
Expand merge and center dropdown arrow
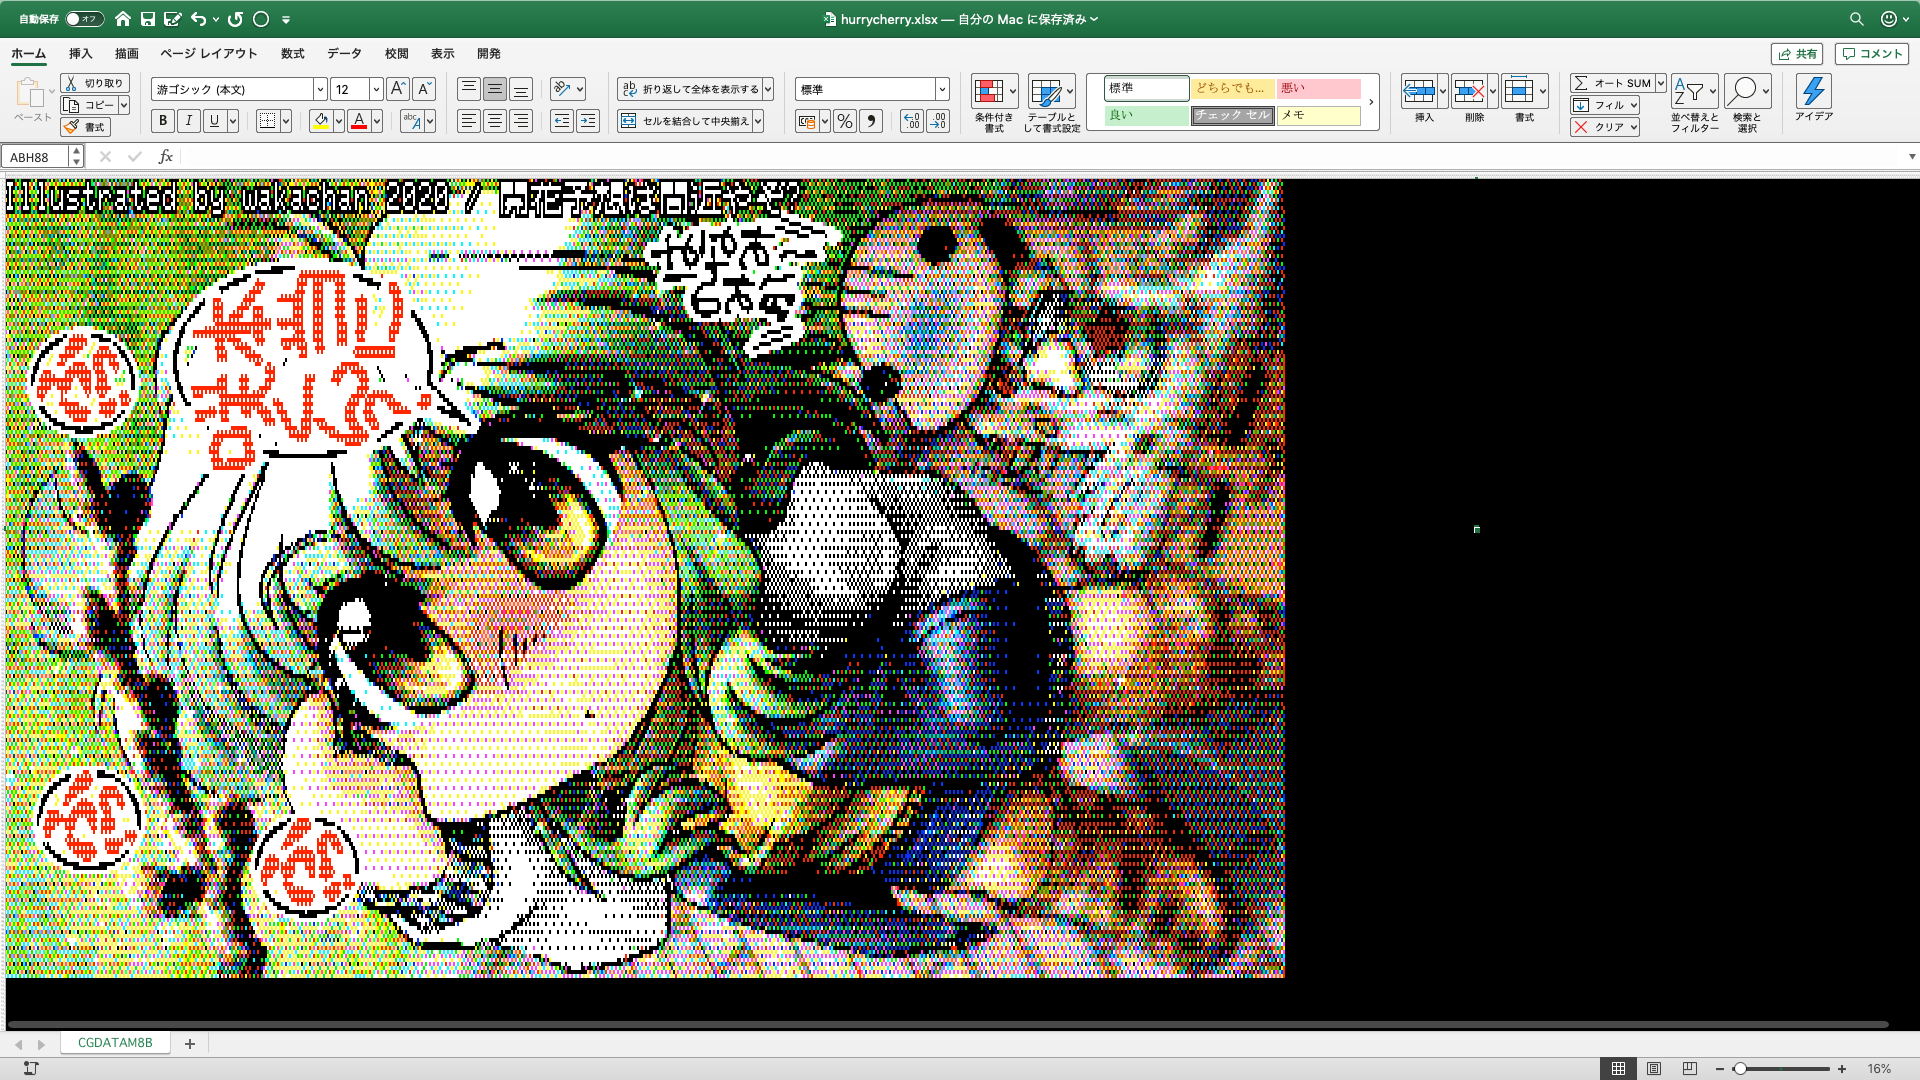[758, 121]
